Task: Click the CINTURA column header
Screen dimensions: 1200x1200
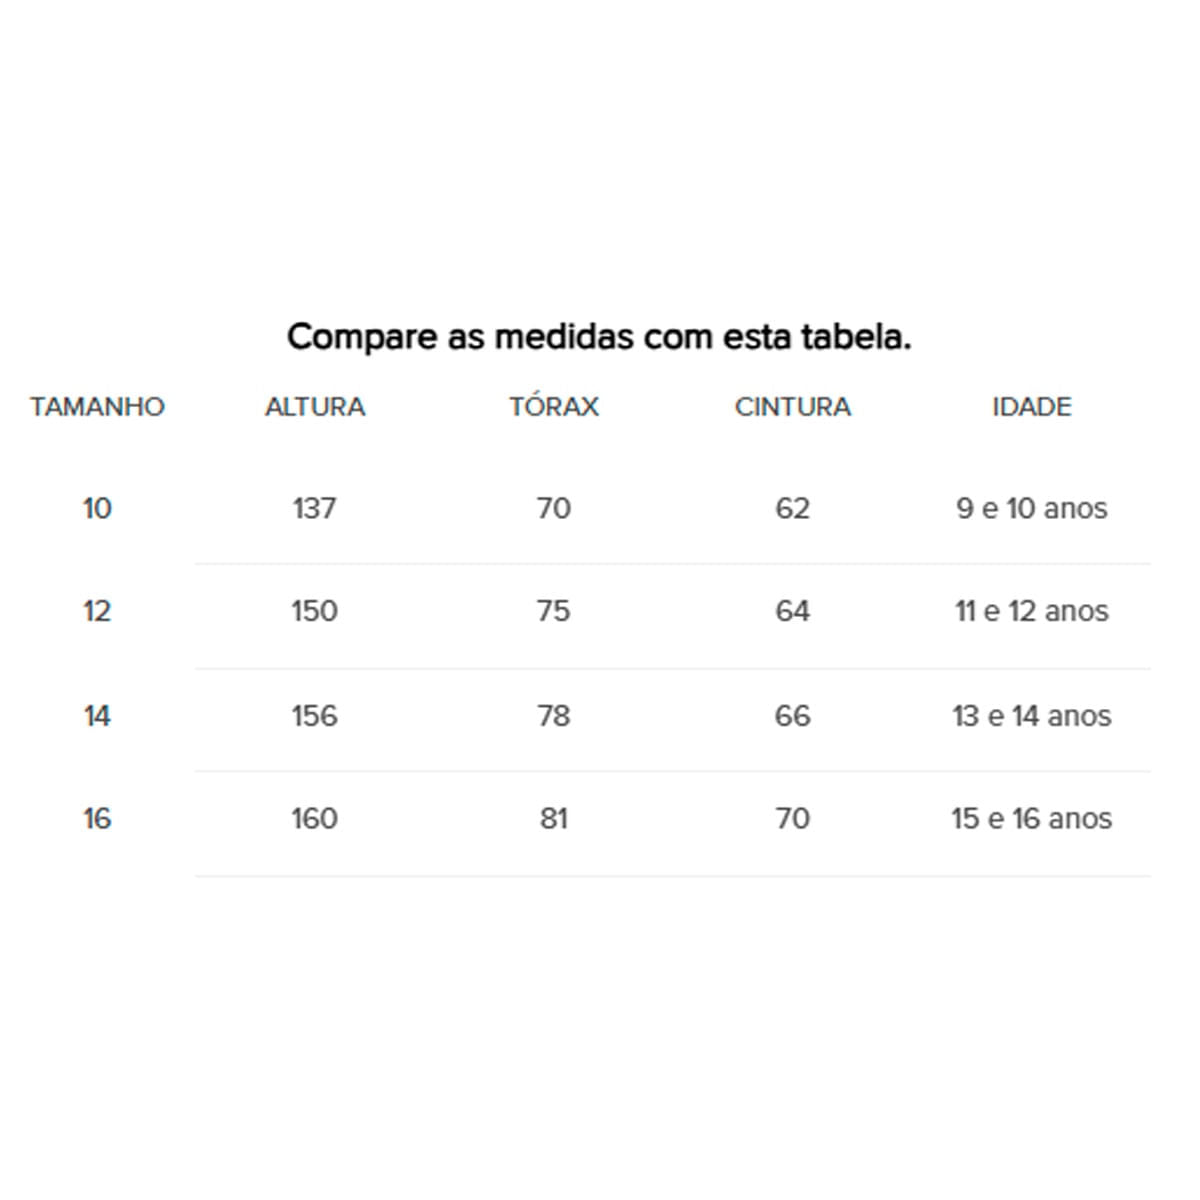Action: (x=792, y=407)
